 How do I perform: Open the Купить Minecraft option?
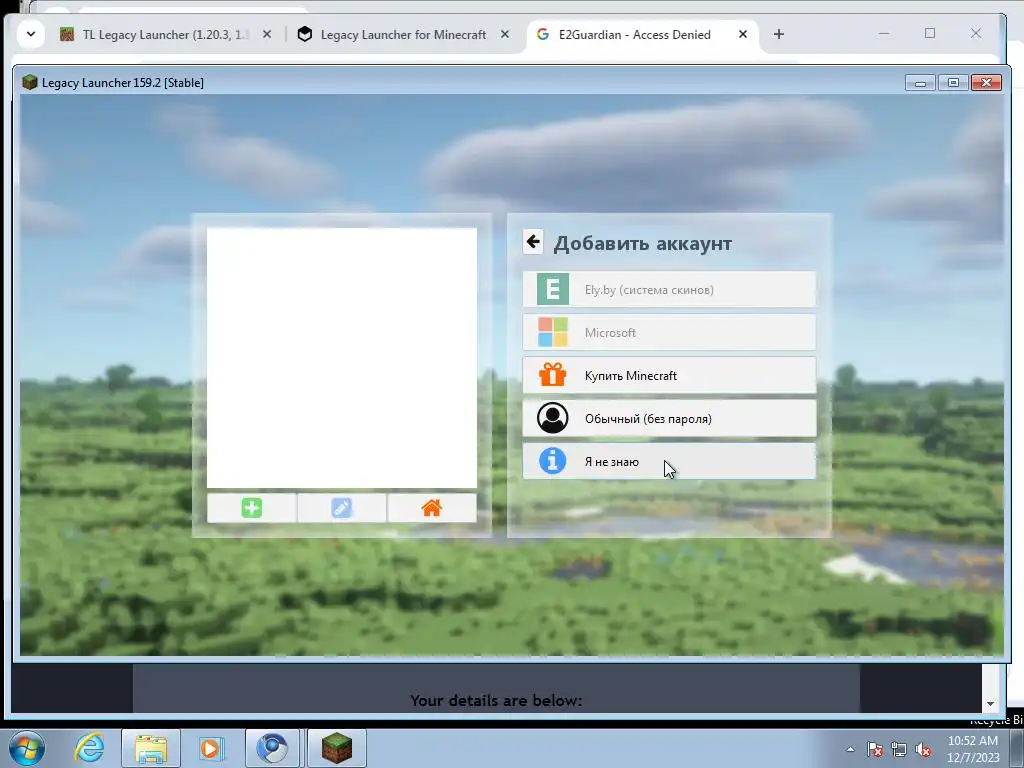(669, 376)
